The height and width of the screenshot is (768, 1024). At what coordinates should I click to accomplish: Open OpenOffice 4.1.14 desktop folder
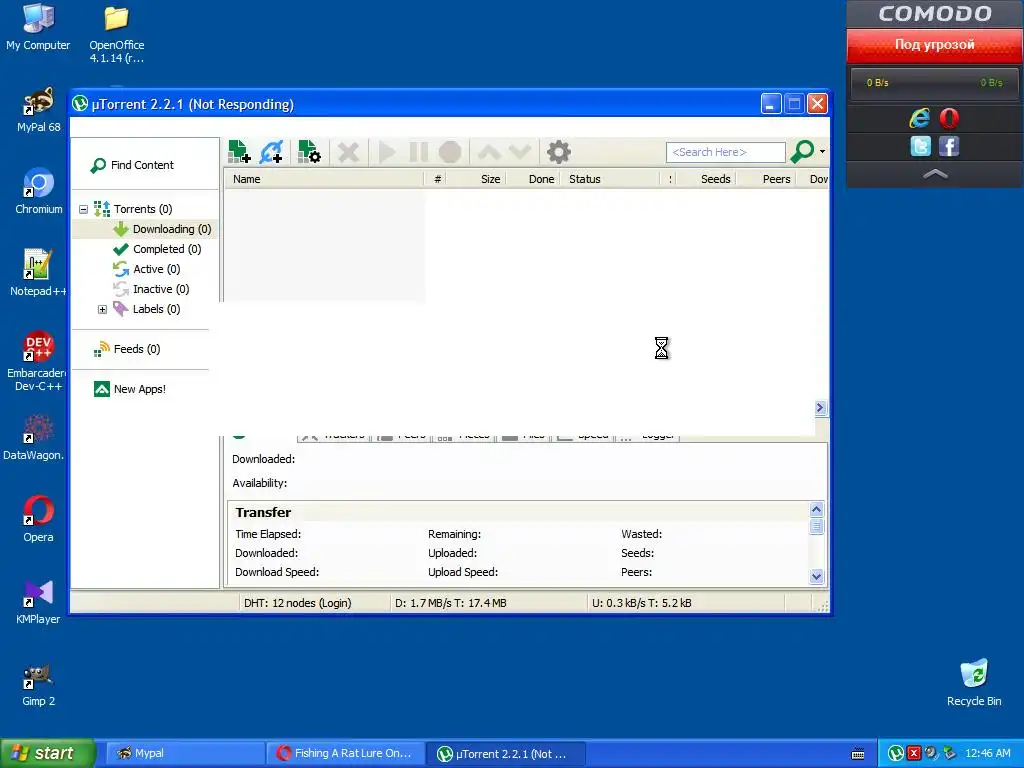116,33
